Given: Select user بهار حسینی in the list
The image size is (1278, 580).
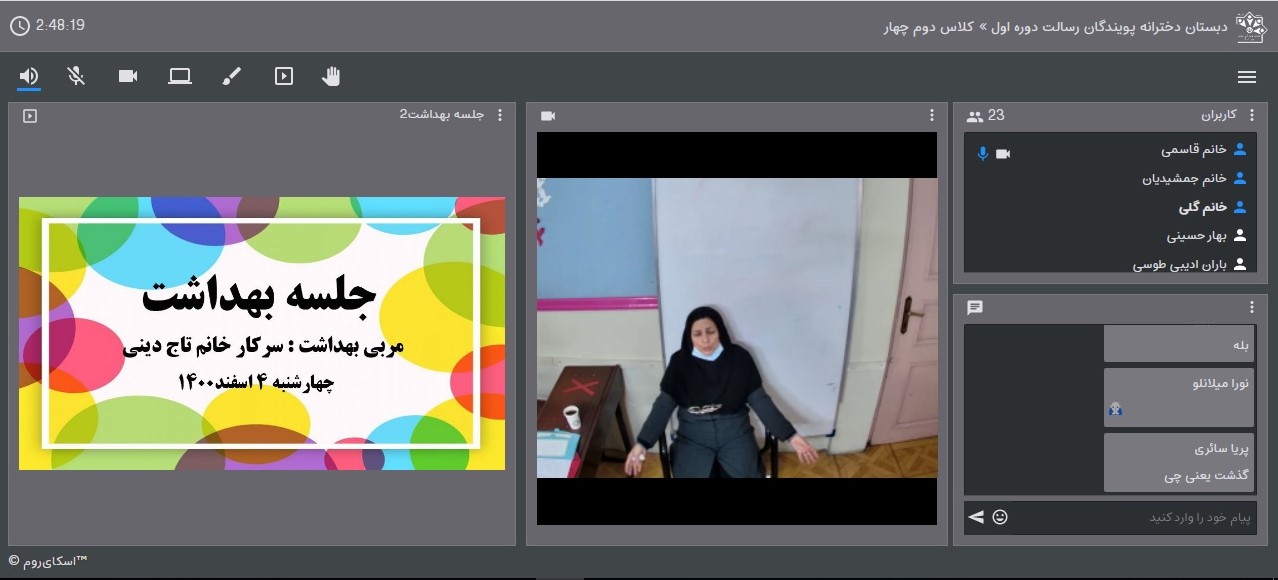Looking at the screenshot, I should pyautogui.click(x=1196, y=236).
